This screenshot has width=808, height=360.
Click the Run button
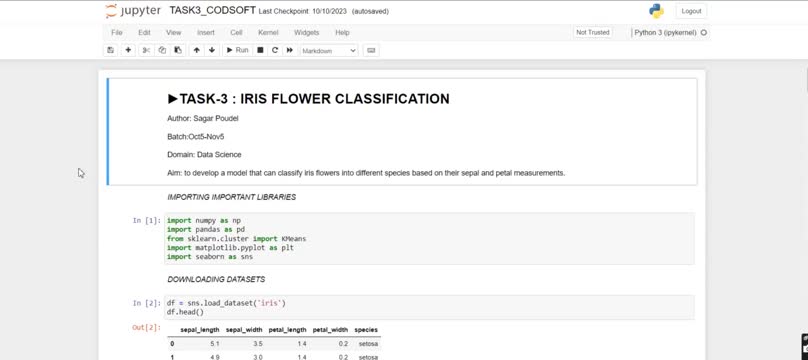click(238, 50)
